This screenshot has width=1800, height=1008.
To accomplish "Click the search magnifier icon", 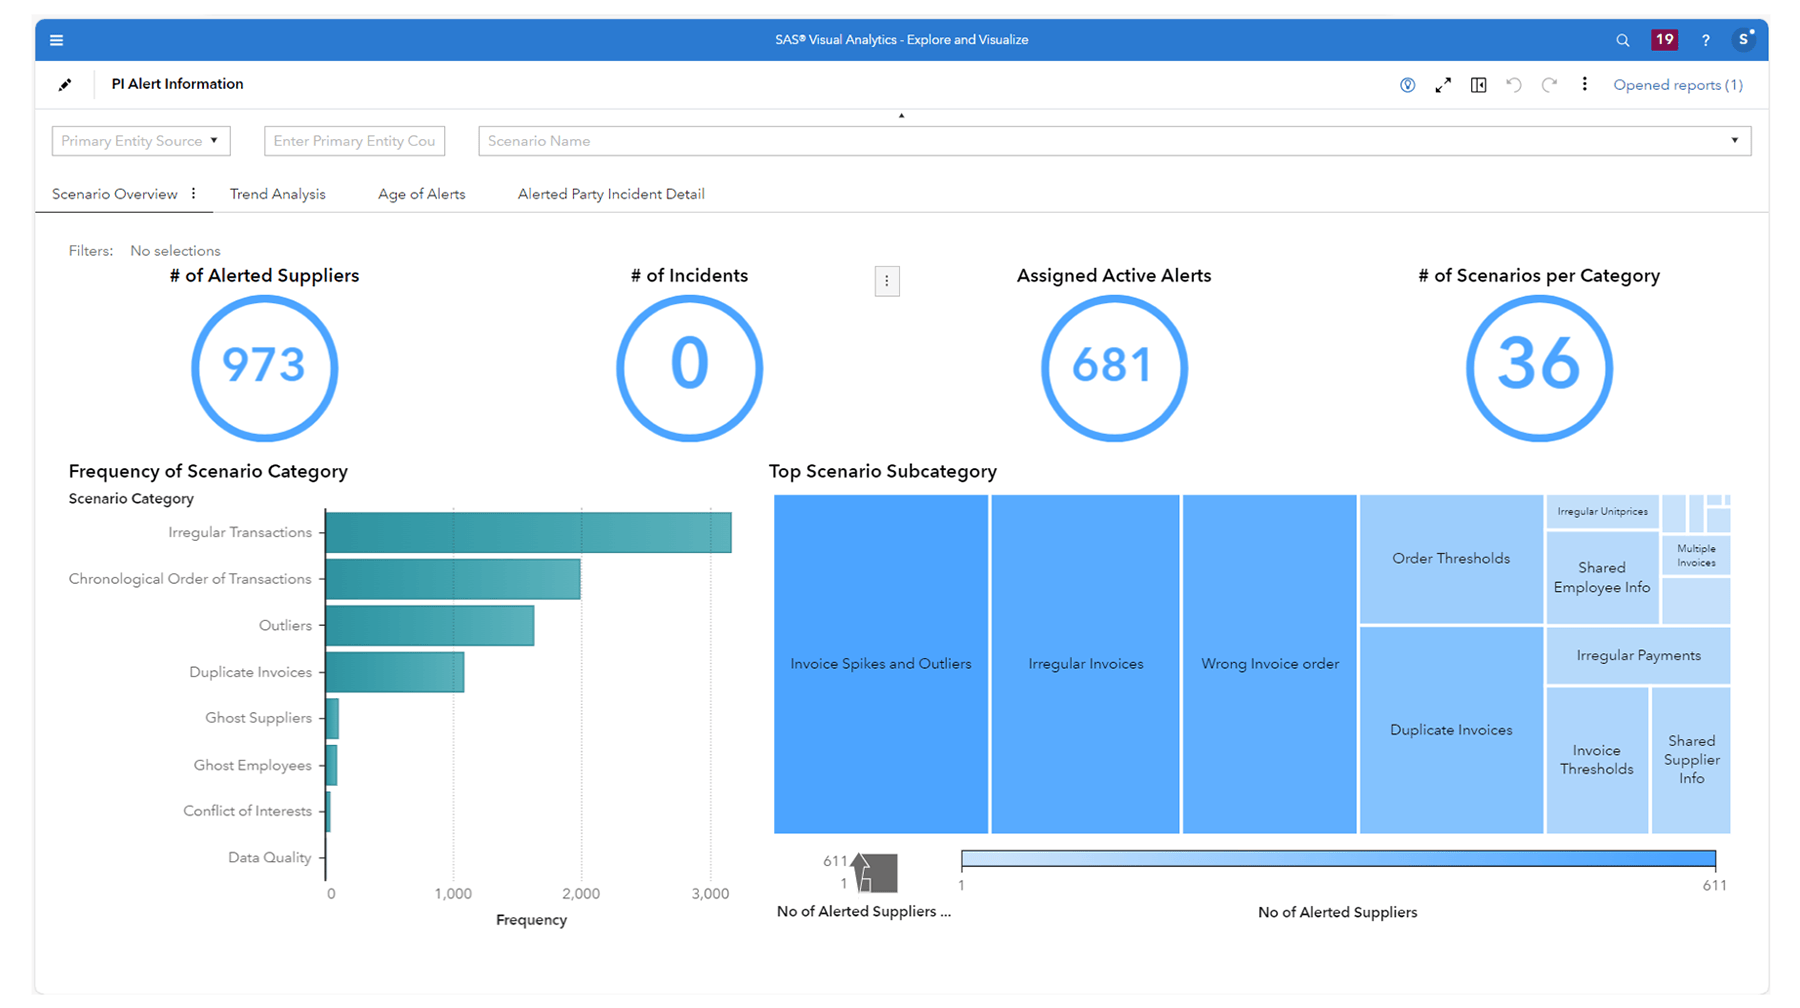I will 1622,40.
